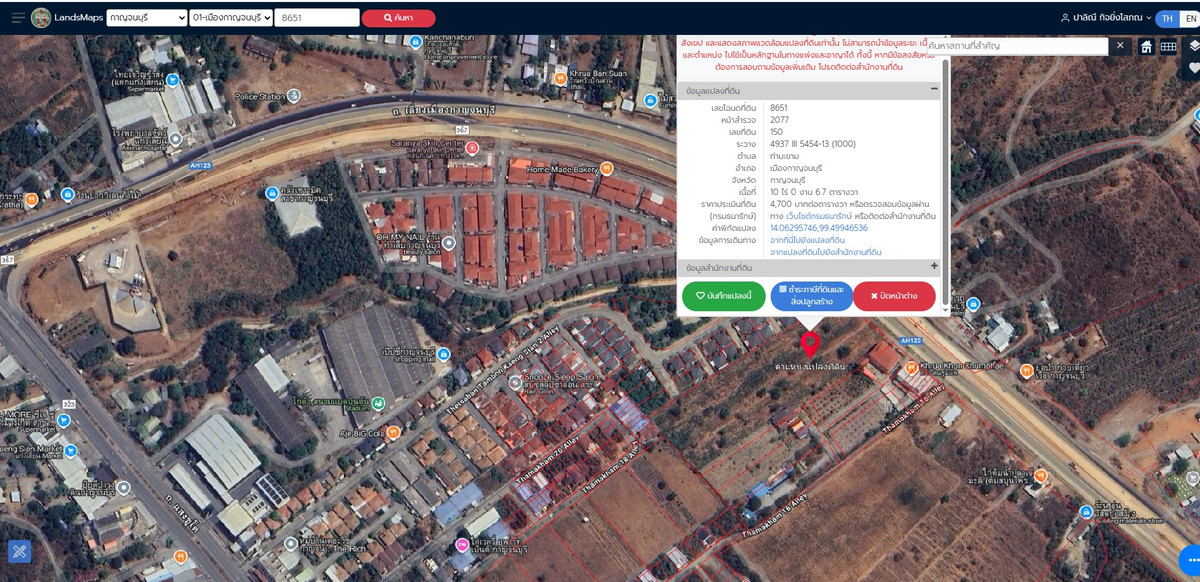Switch language to EN
Image resolution: width=1200 pixels, height=582 pixels.
[1187, 18]
